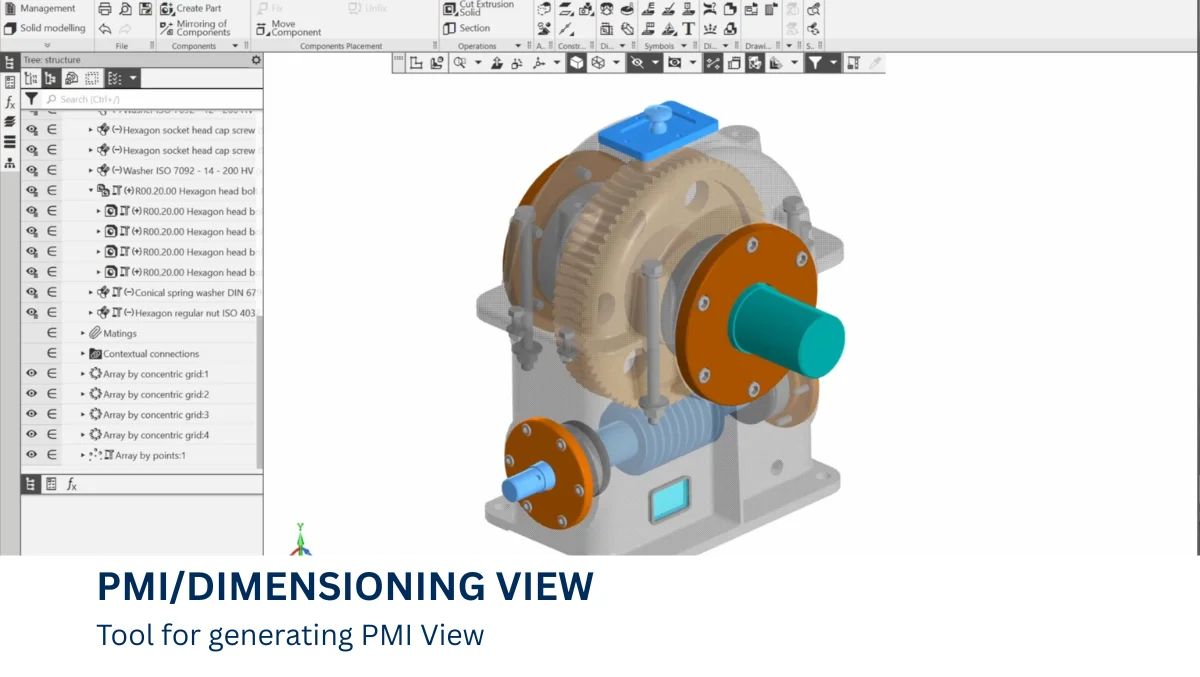
Task: Click the zoom magnifier icon in view toolbar
Action: pos(460,63)
